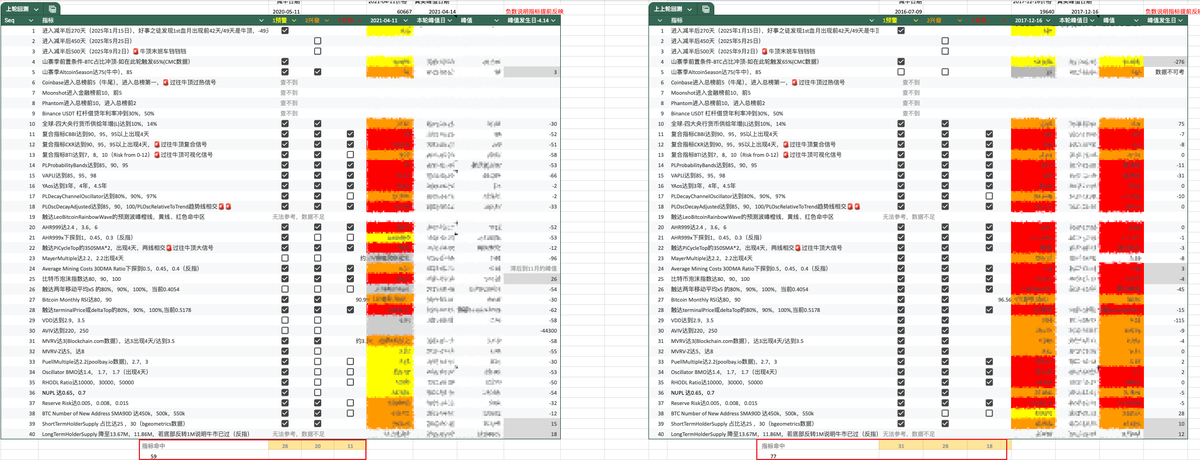1200x460 pixels.
Task: Open the 2017-12-16 column dropdown in 上上轮回测 table
Action: click(1049, 20)
